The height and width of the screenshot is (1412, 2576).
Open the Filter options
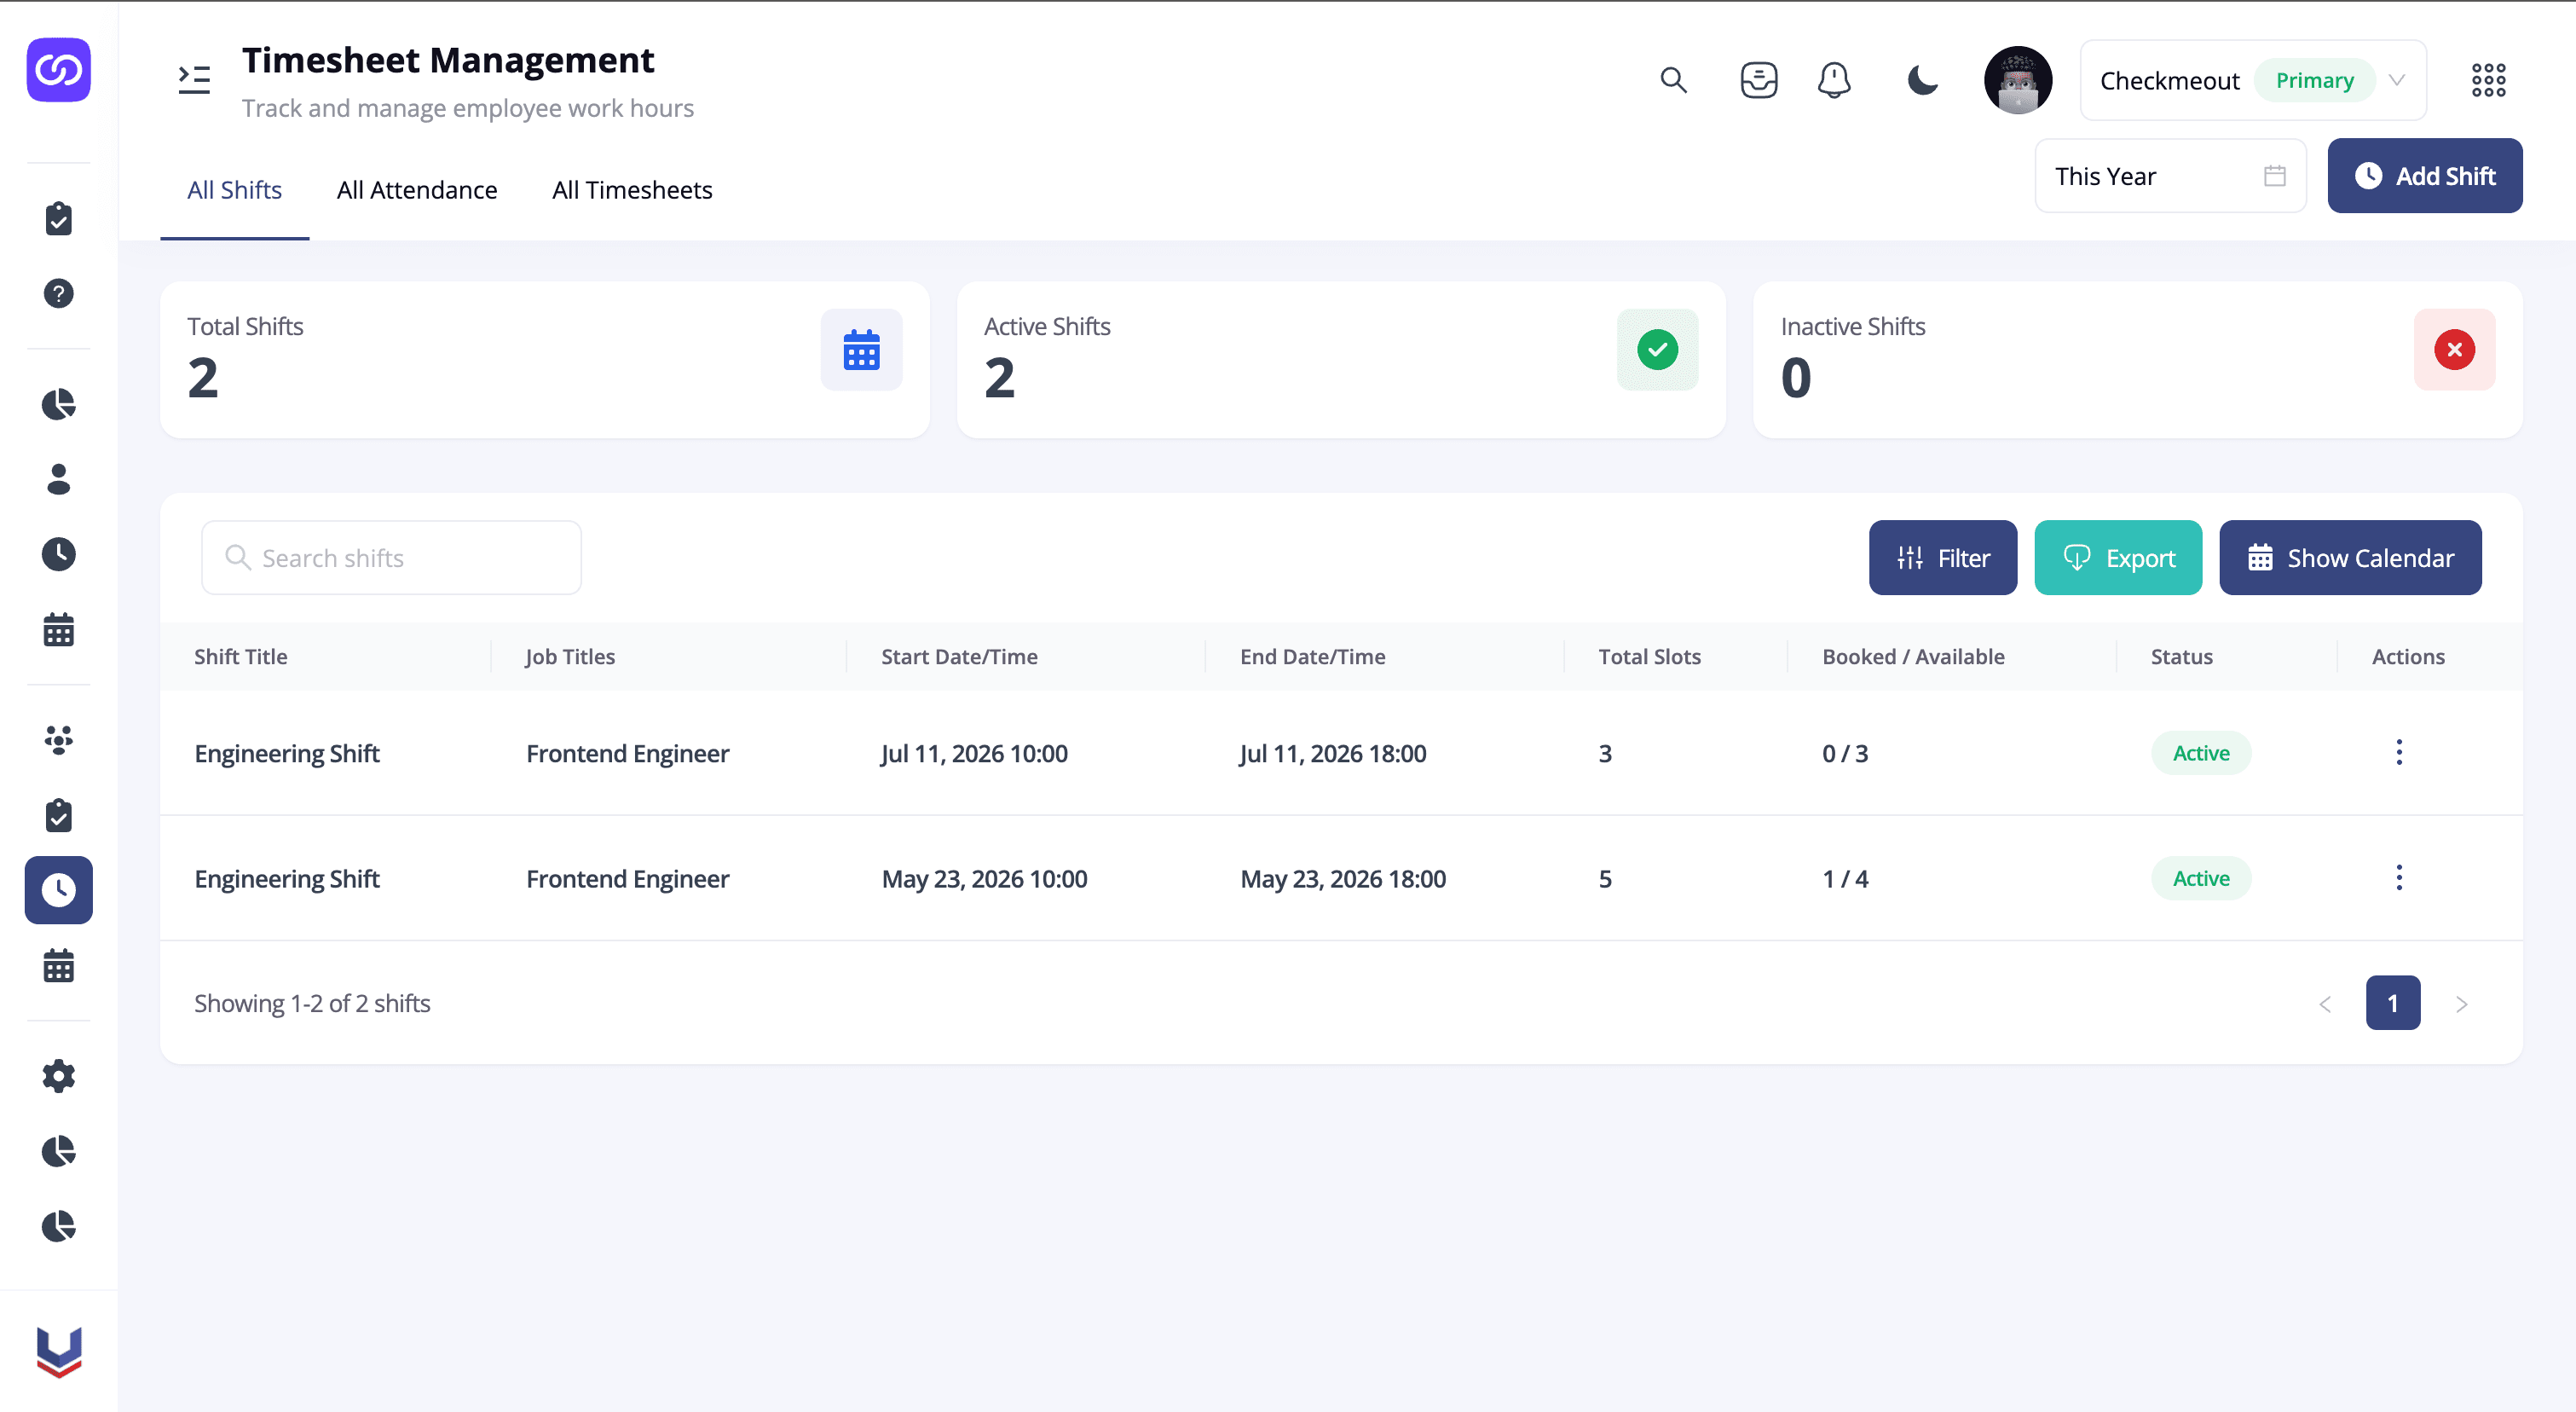tap(1942, 558)
